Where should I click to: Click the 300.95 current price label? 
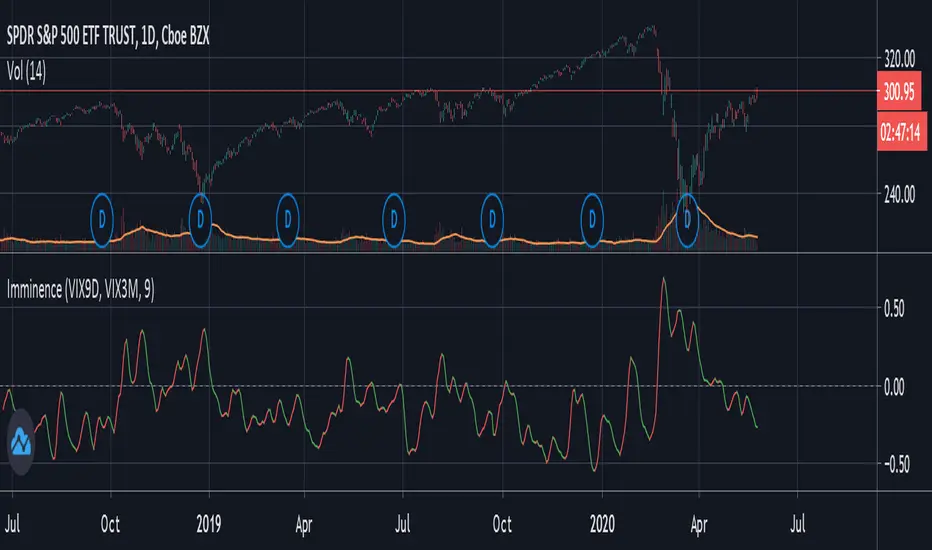tap(899, 91)
